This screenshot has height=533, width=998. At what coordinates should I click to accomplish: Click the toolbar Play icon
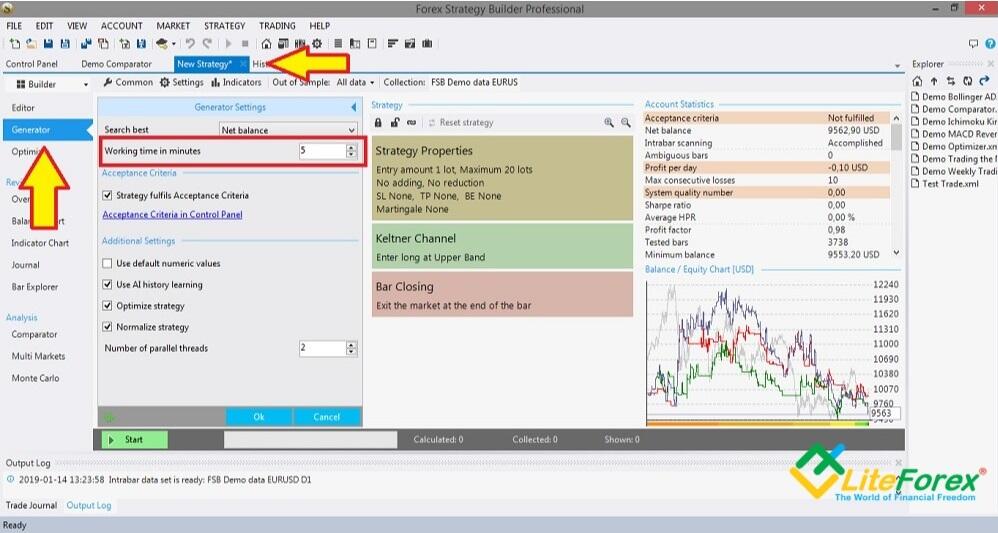tap(228, 44)
